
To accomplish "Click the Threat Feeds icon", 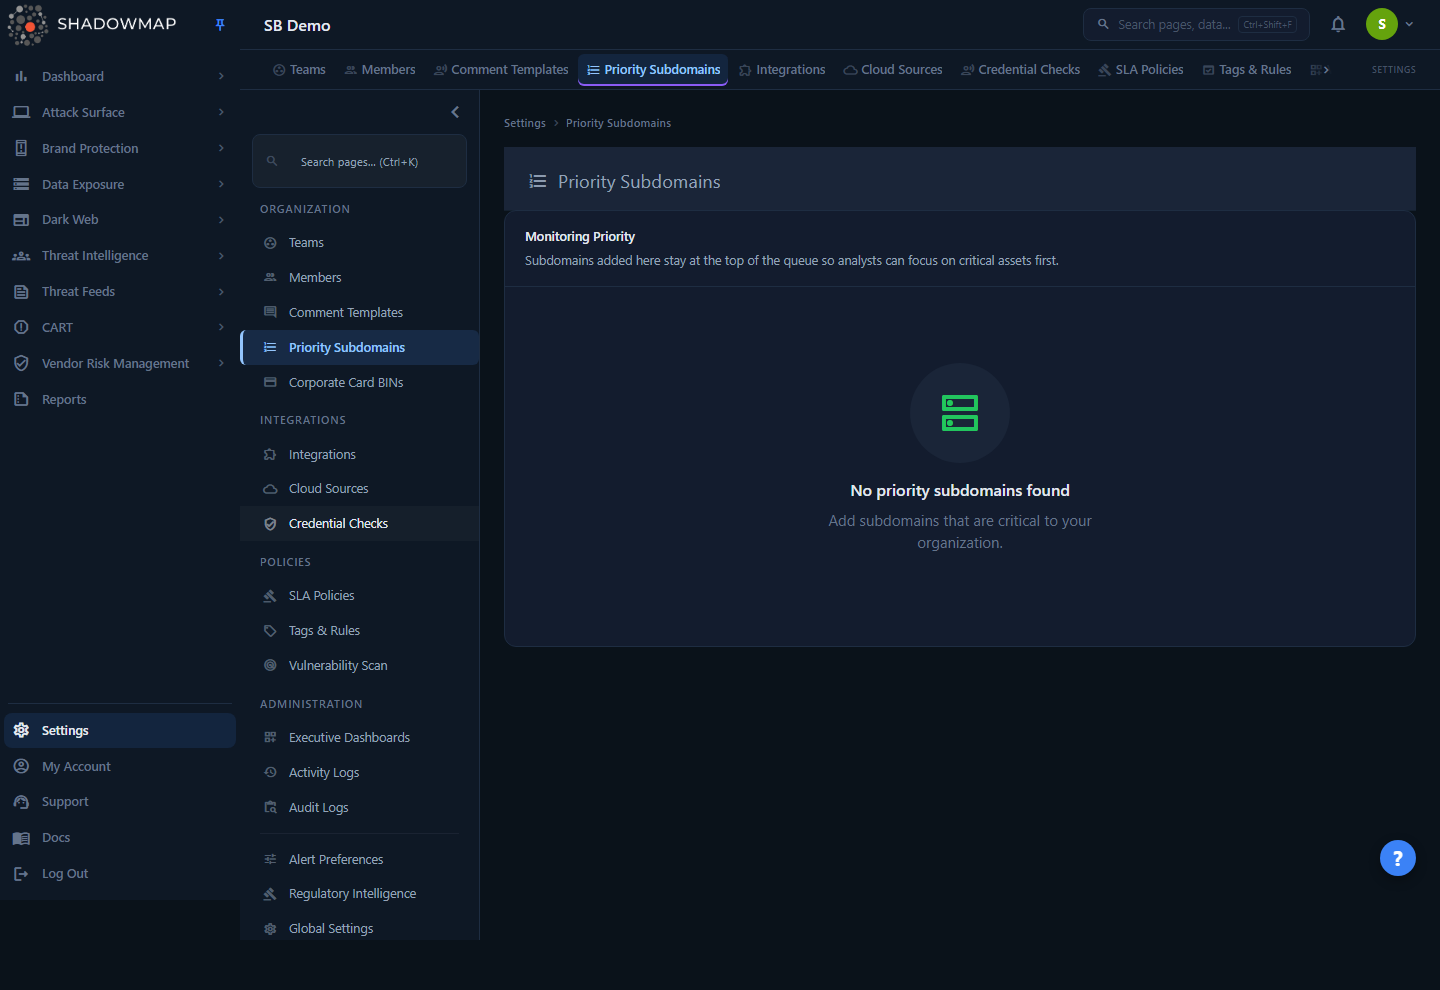I will click(x=21, y=292).
